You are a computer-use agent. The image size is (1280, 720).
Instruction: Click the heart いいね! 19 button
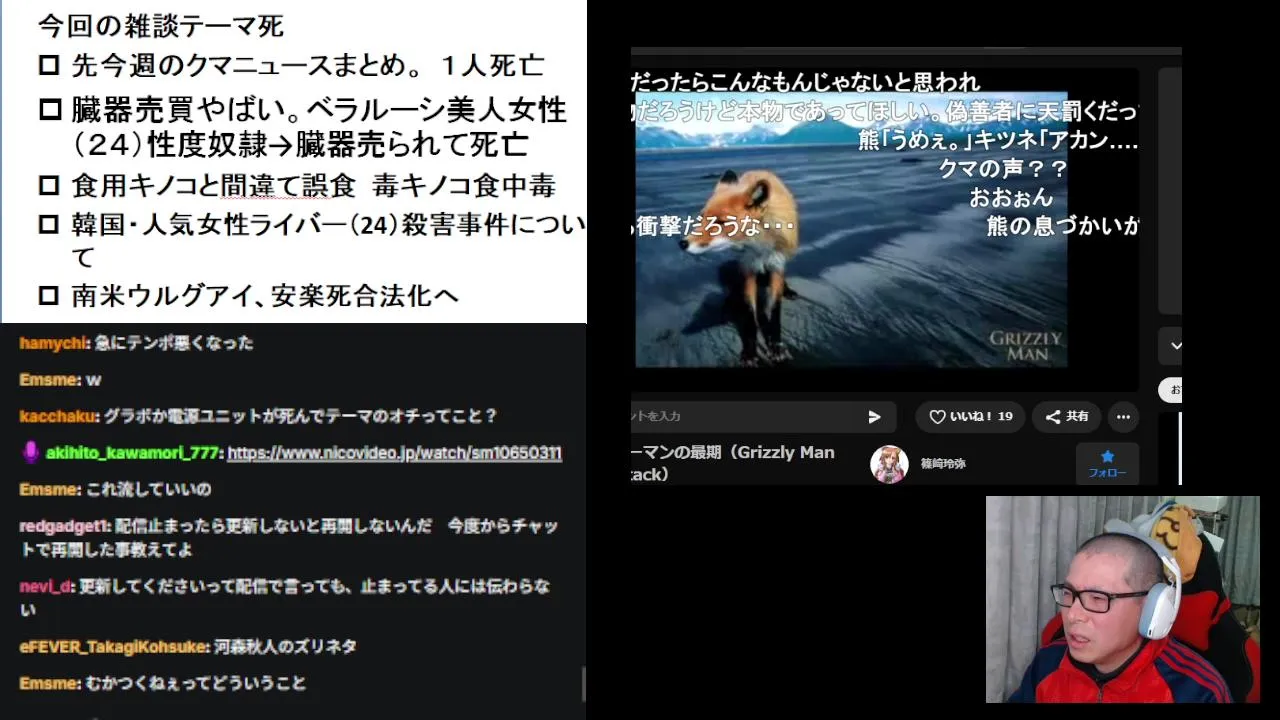970,417
